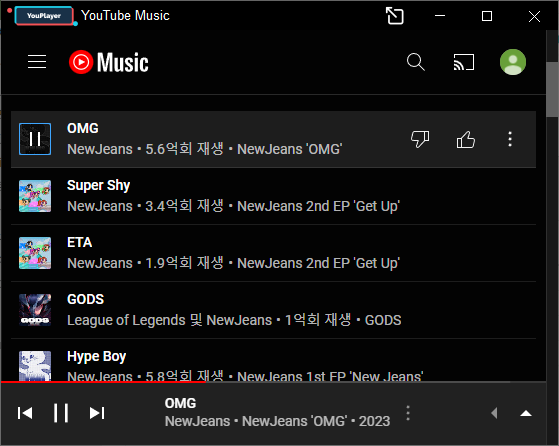This screenshot has width=559, height=446.
Task: Play the Super Shy track
Action: click(x=273, y=196)
